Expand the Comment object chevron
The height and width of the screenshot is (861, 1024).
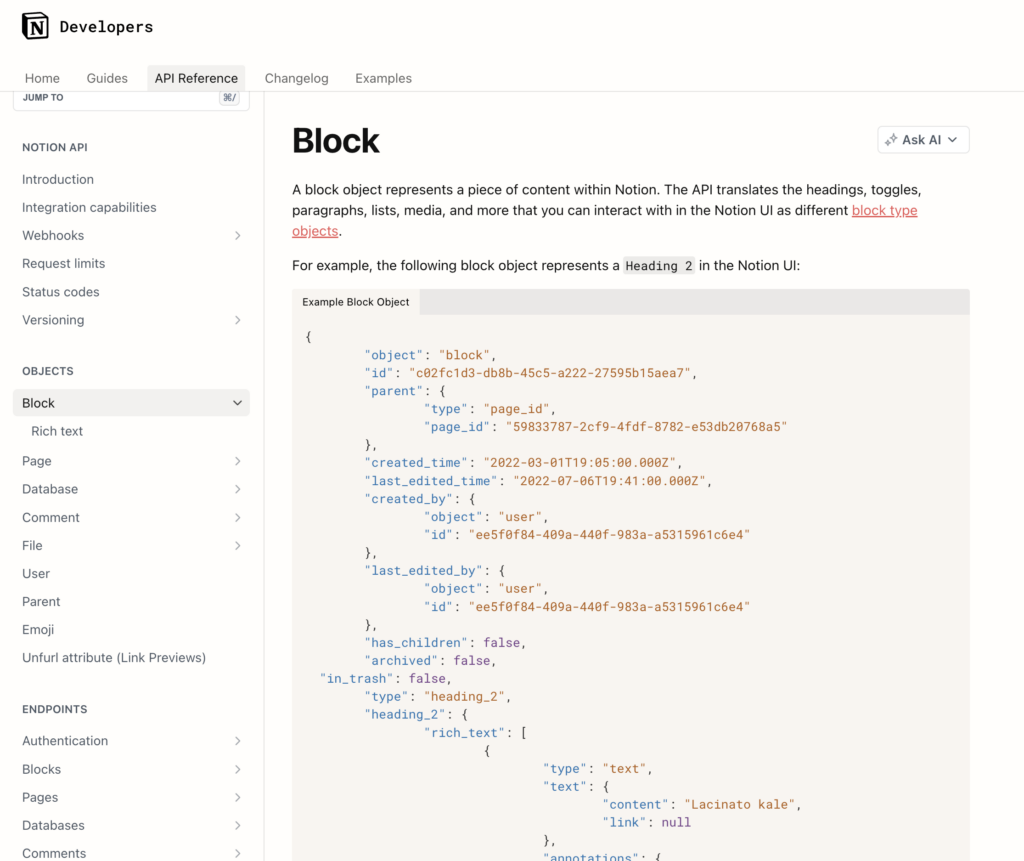click(x=238, y=517)
